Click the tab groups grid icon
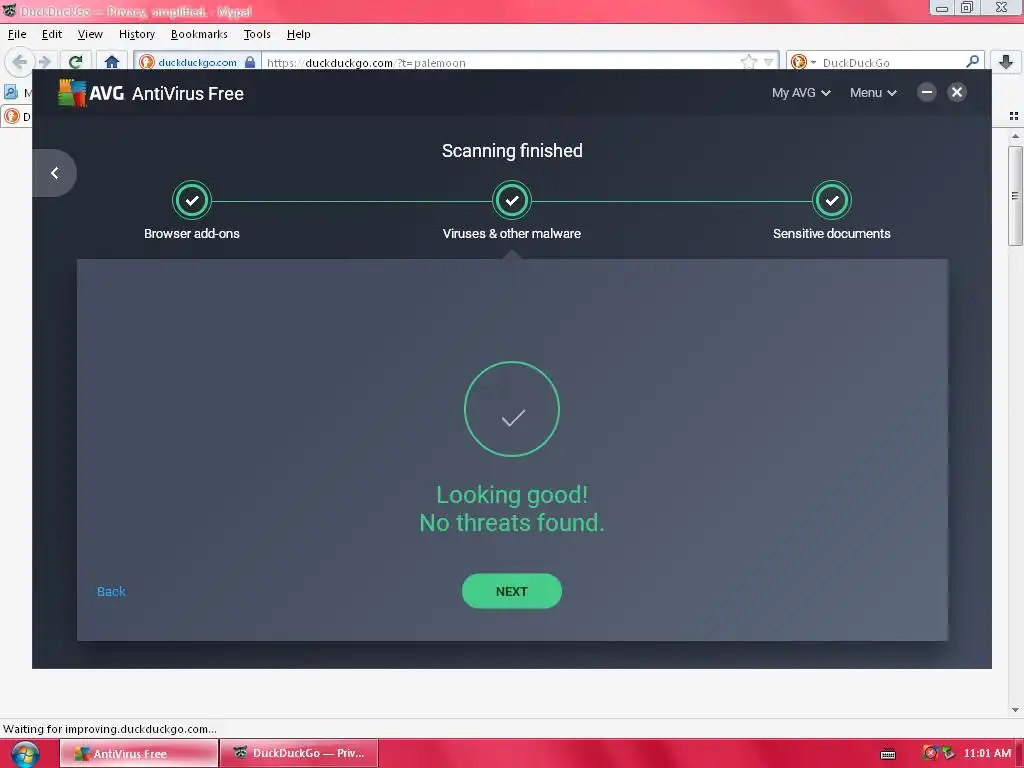The width and height of the screenshot is (1024, 768). point(1014,116)
